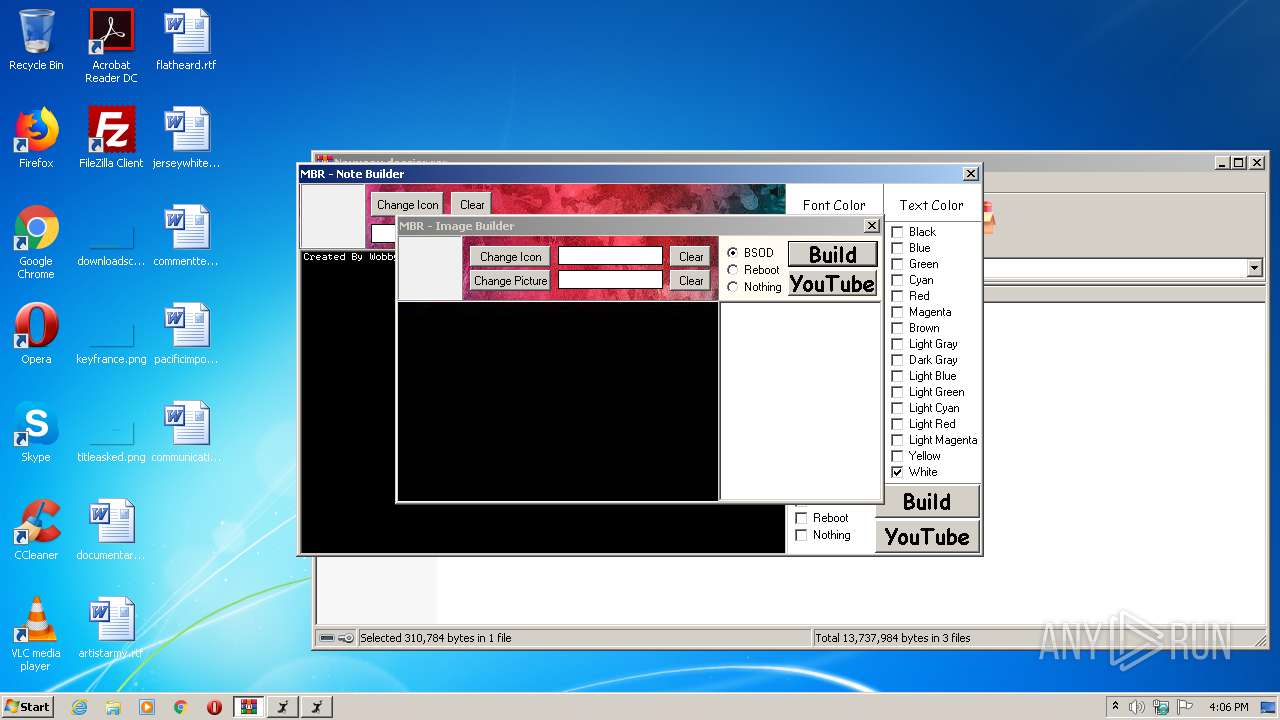Viewport: 1280px width, 720px height.
Task: Open media player icon in taskbar
Action: pos(147,707)
